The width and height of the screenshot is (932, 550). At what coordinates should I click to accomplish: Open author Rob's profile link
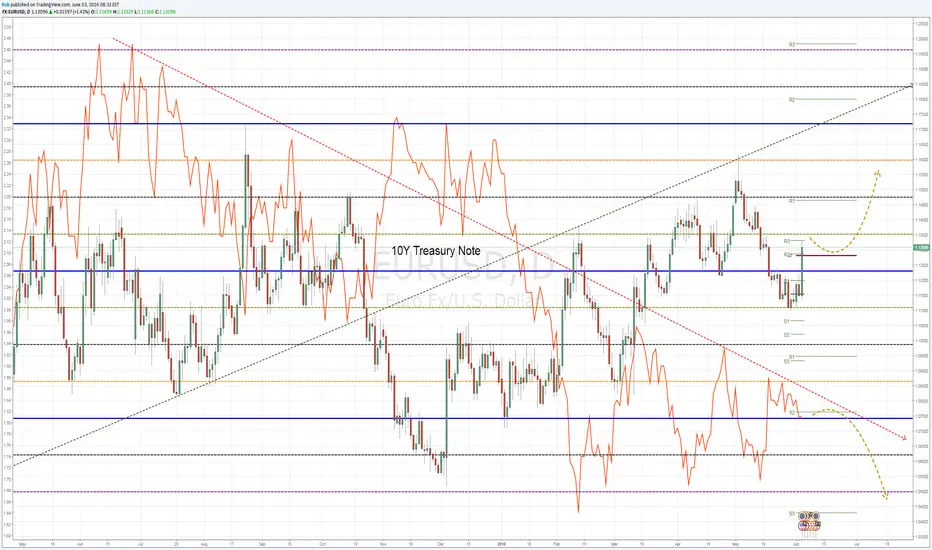pyautogui.click(x=6, y=4)
